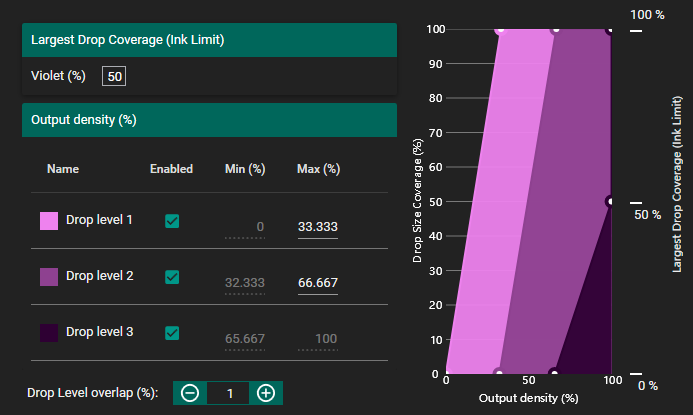Decrease the Drop Level overlap with minus button
Image resolution: width=693 pixels, height=415 pixels.
190,393
